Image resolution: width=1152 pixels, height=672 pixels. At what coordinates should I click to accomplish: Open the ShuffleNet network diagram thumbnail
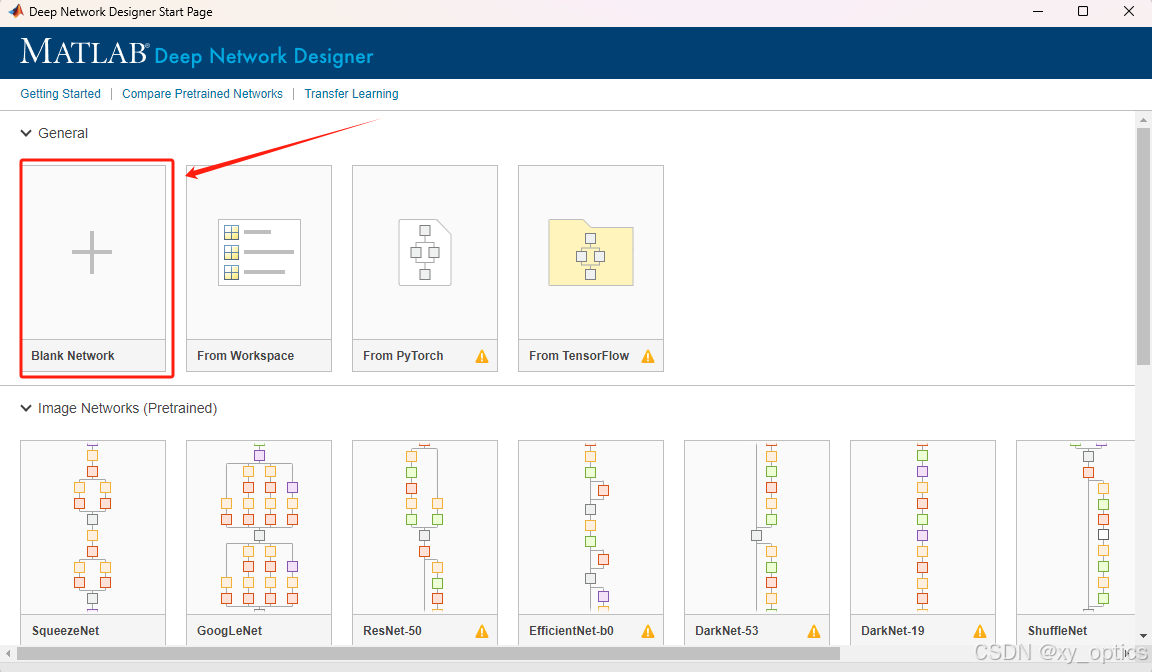point(1076,527)
